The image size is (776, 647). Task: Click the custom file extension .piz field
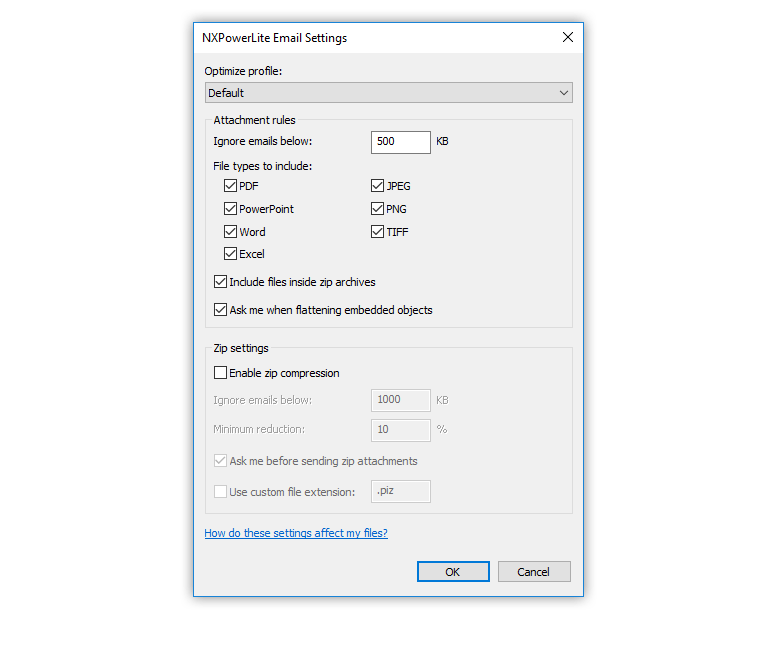(401, 492)
